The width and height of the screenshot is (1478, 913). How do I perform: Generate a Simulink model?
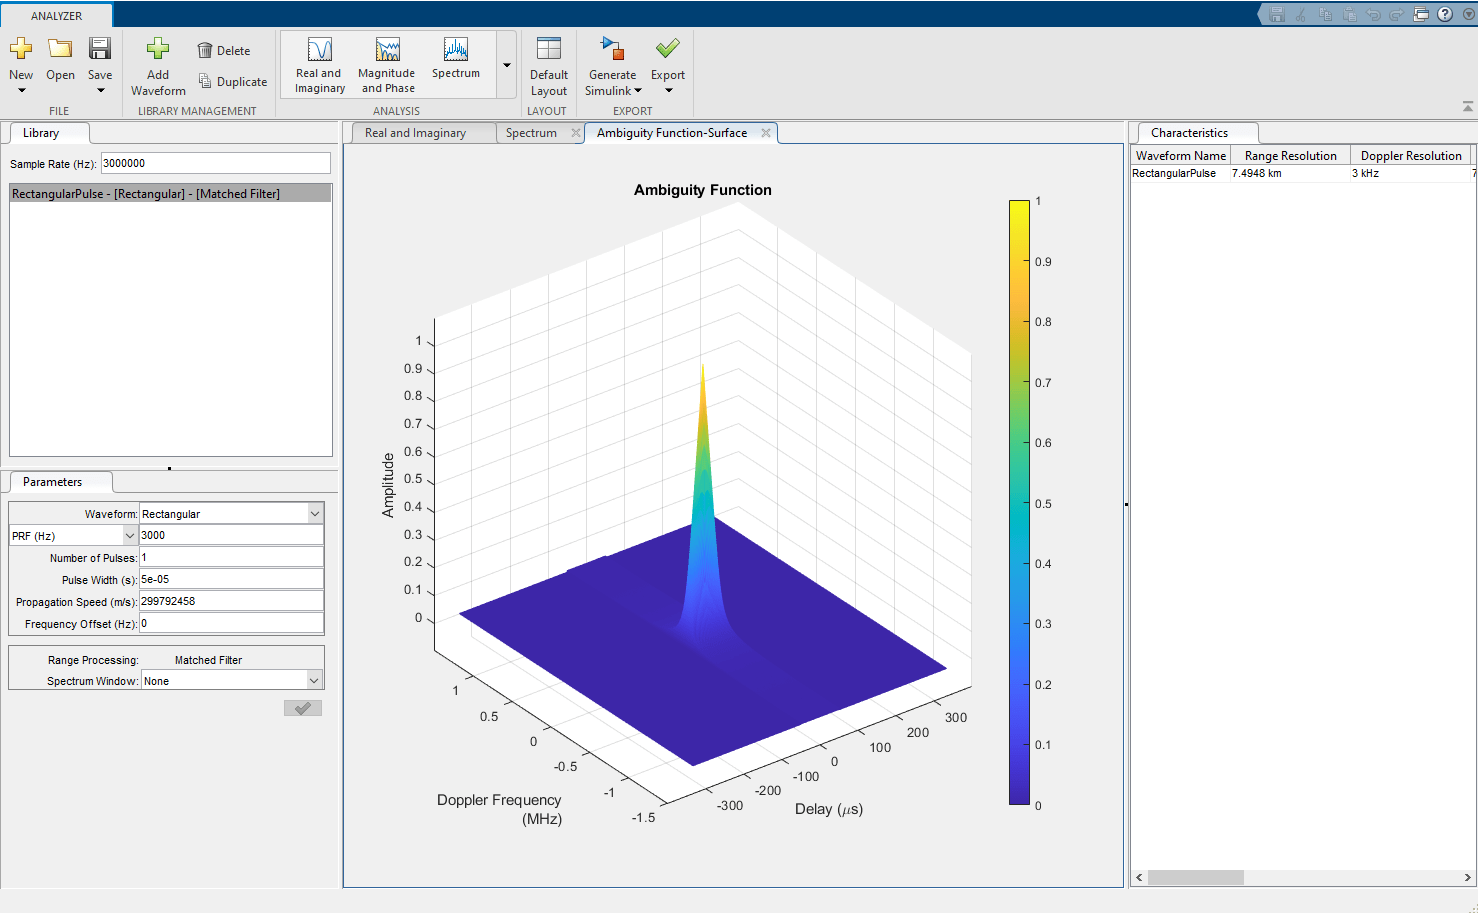click(612, 63)
